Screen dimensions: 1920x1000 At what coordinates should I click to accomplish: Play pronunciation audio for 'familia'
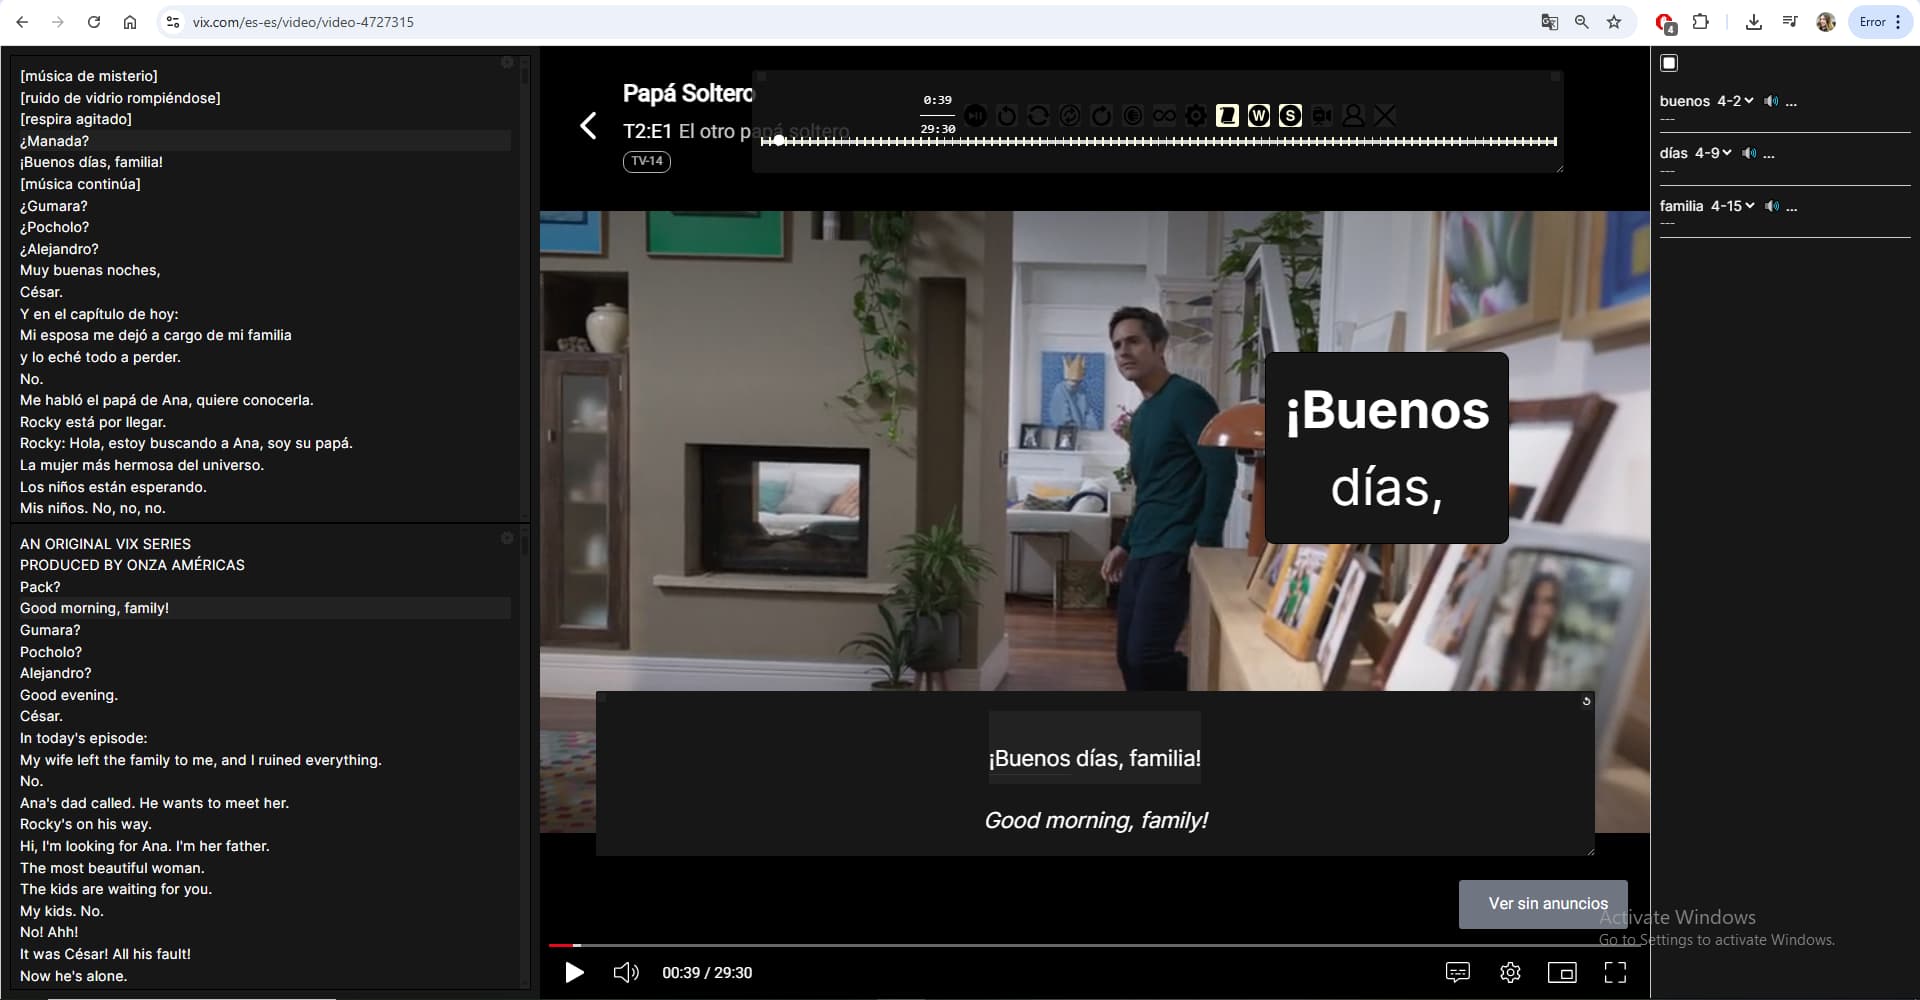1772,206
